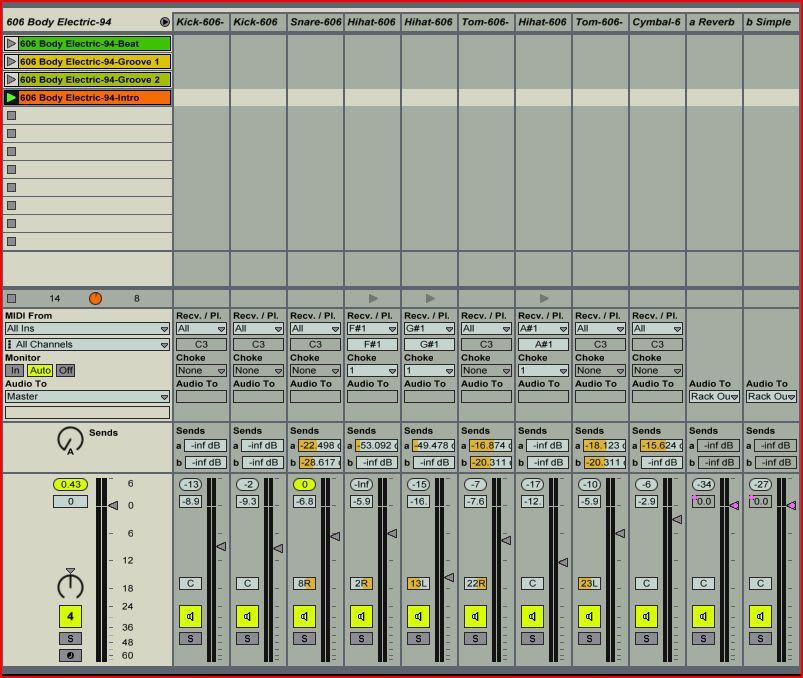The width and height of the screenshot is (803, 678).
Task: Solo the Tom chain panned 22R
Action: coord(475,639)
